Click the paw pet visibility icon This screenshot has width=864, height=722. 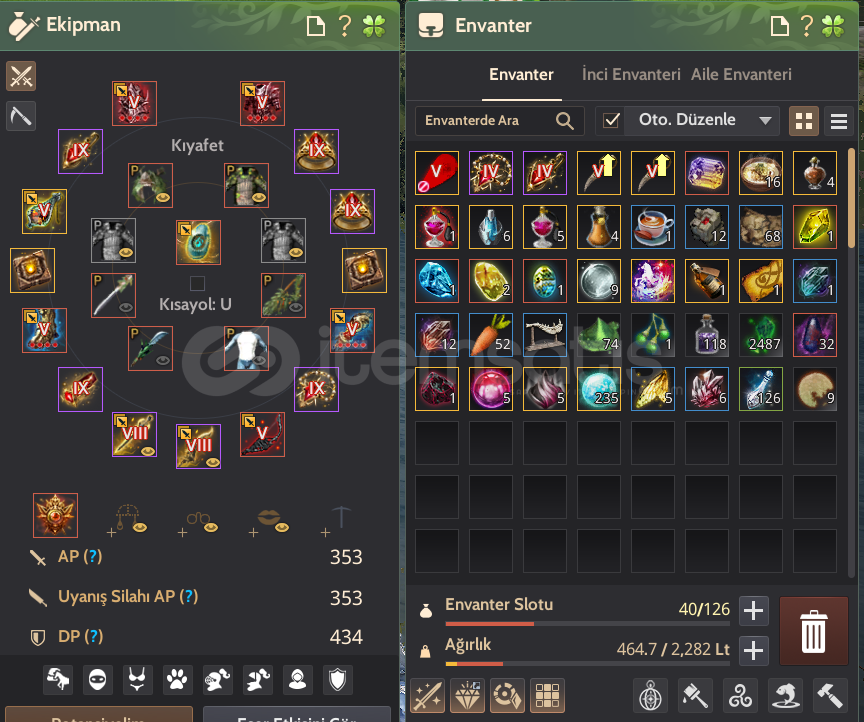(x=177, y=680)
